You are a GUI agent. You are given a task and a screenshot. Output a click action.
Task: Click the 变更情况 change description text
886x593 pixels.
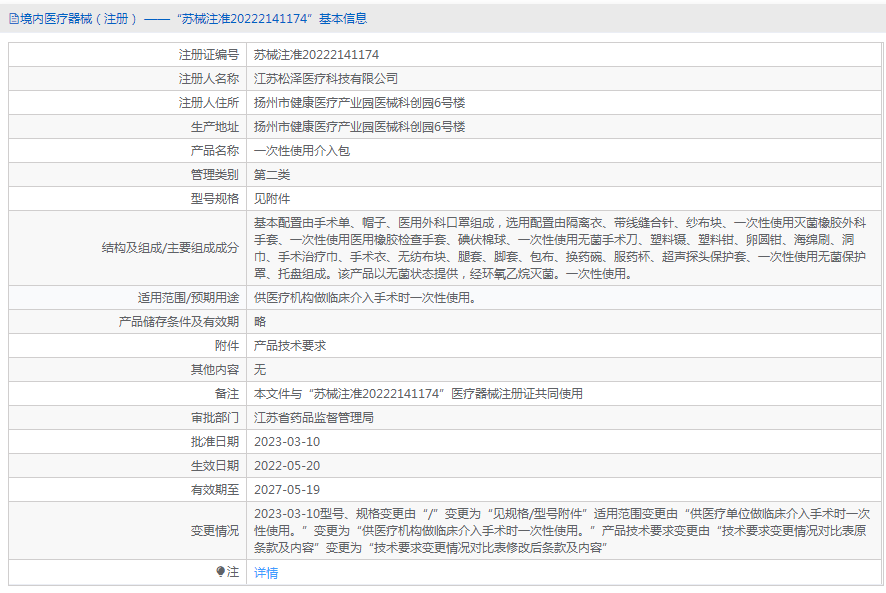pyautogui.click(x=562, y=531)
